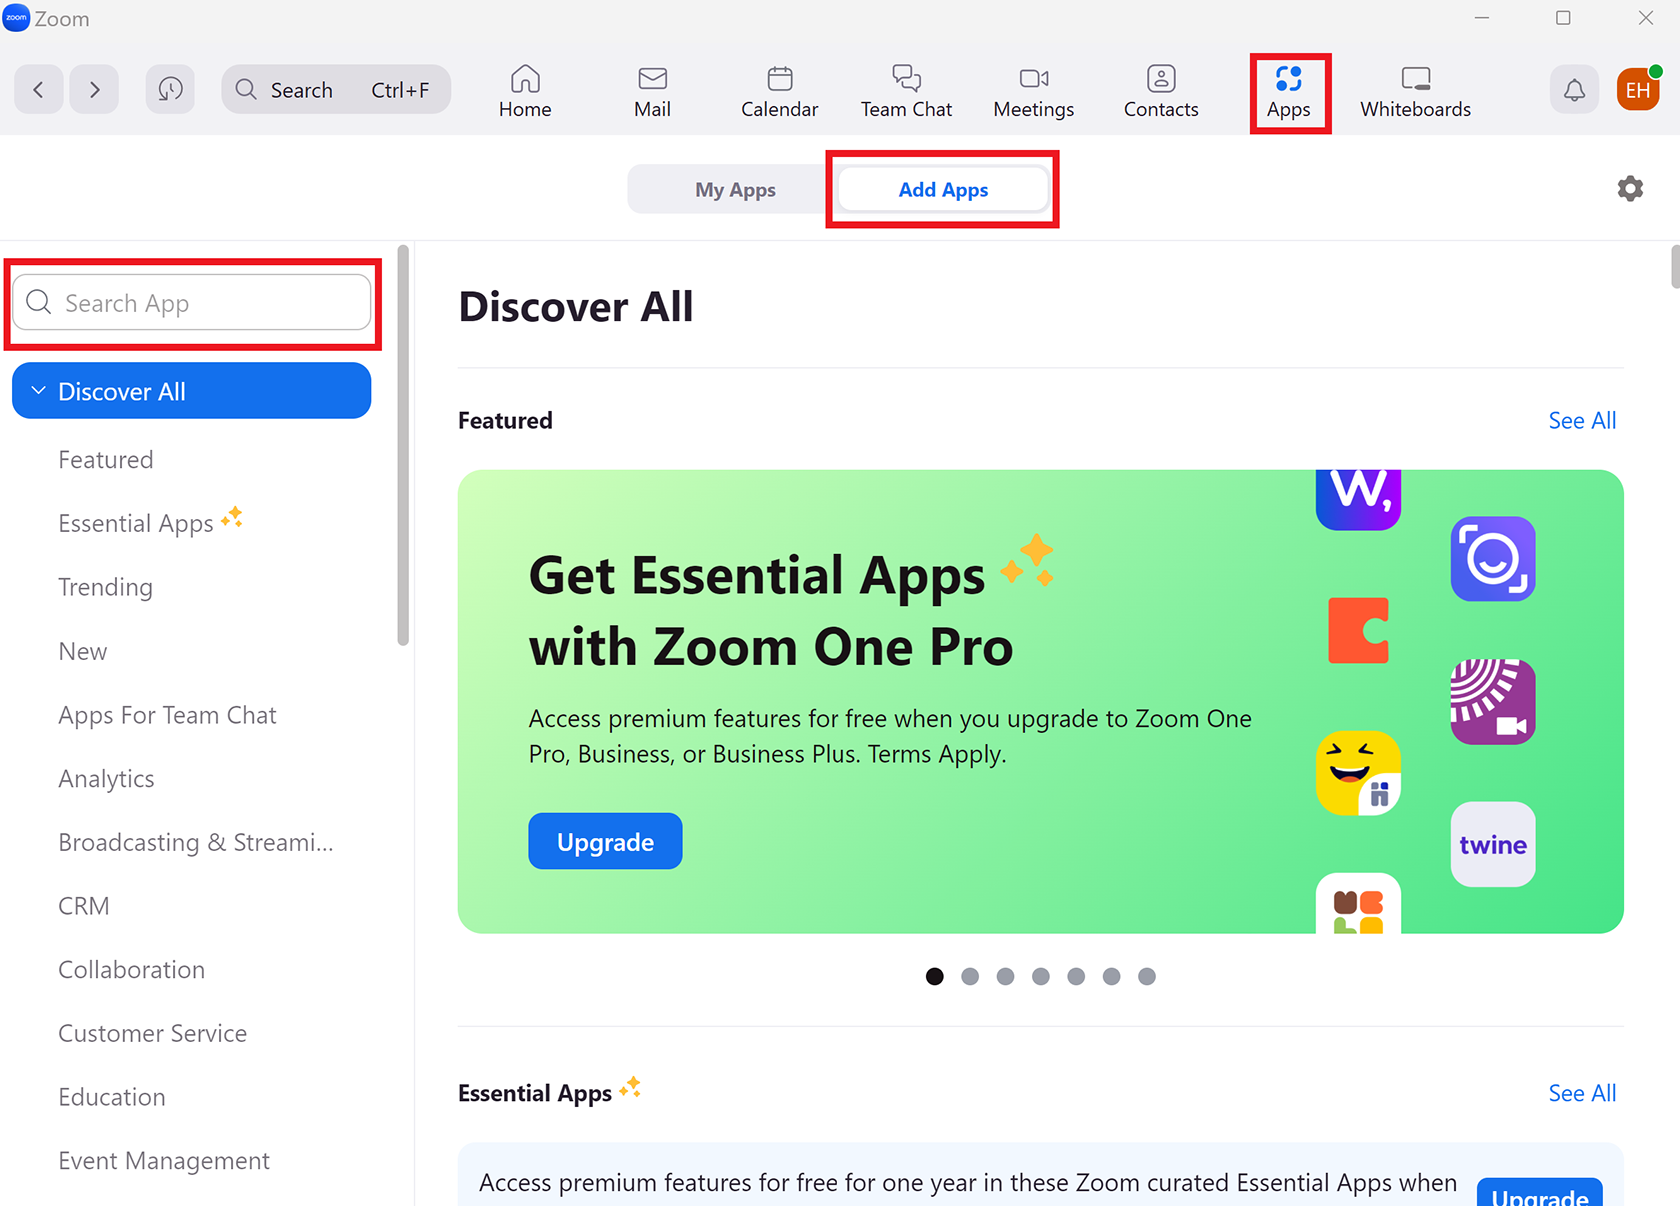Select CRM category
Viewport: 1680px width, 1206px height.
pyautogui.click(x=84, y=906)
